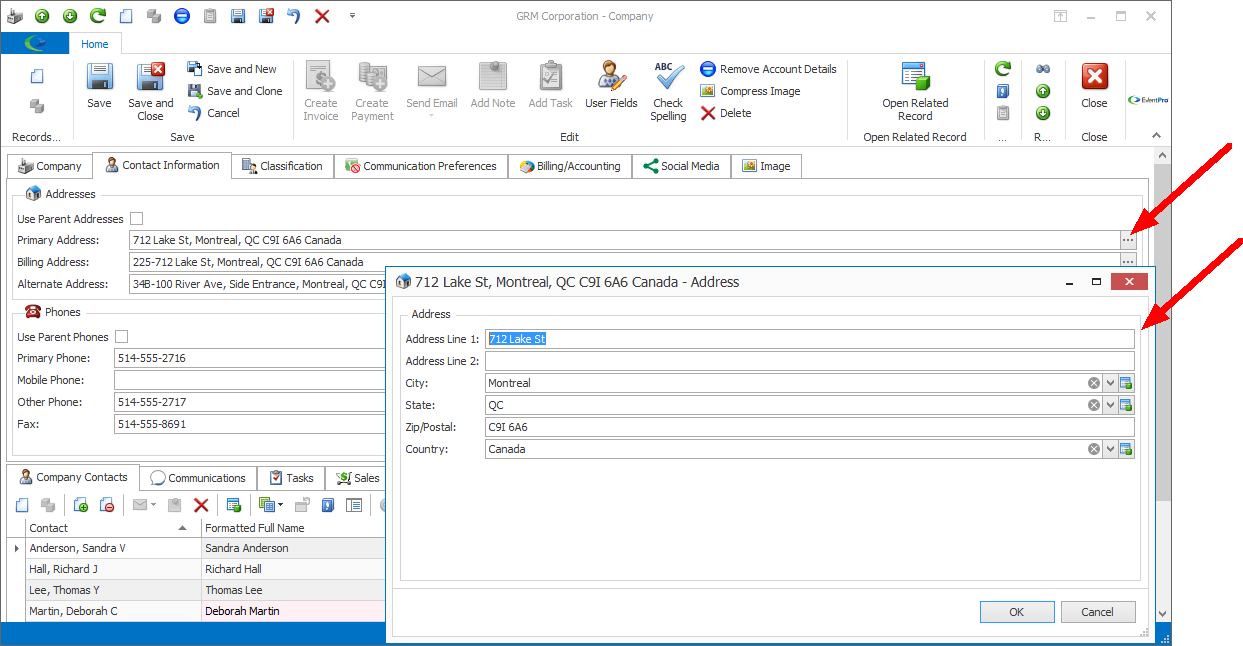Switch to the Communications tab

(198, 478)
